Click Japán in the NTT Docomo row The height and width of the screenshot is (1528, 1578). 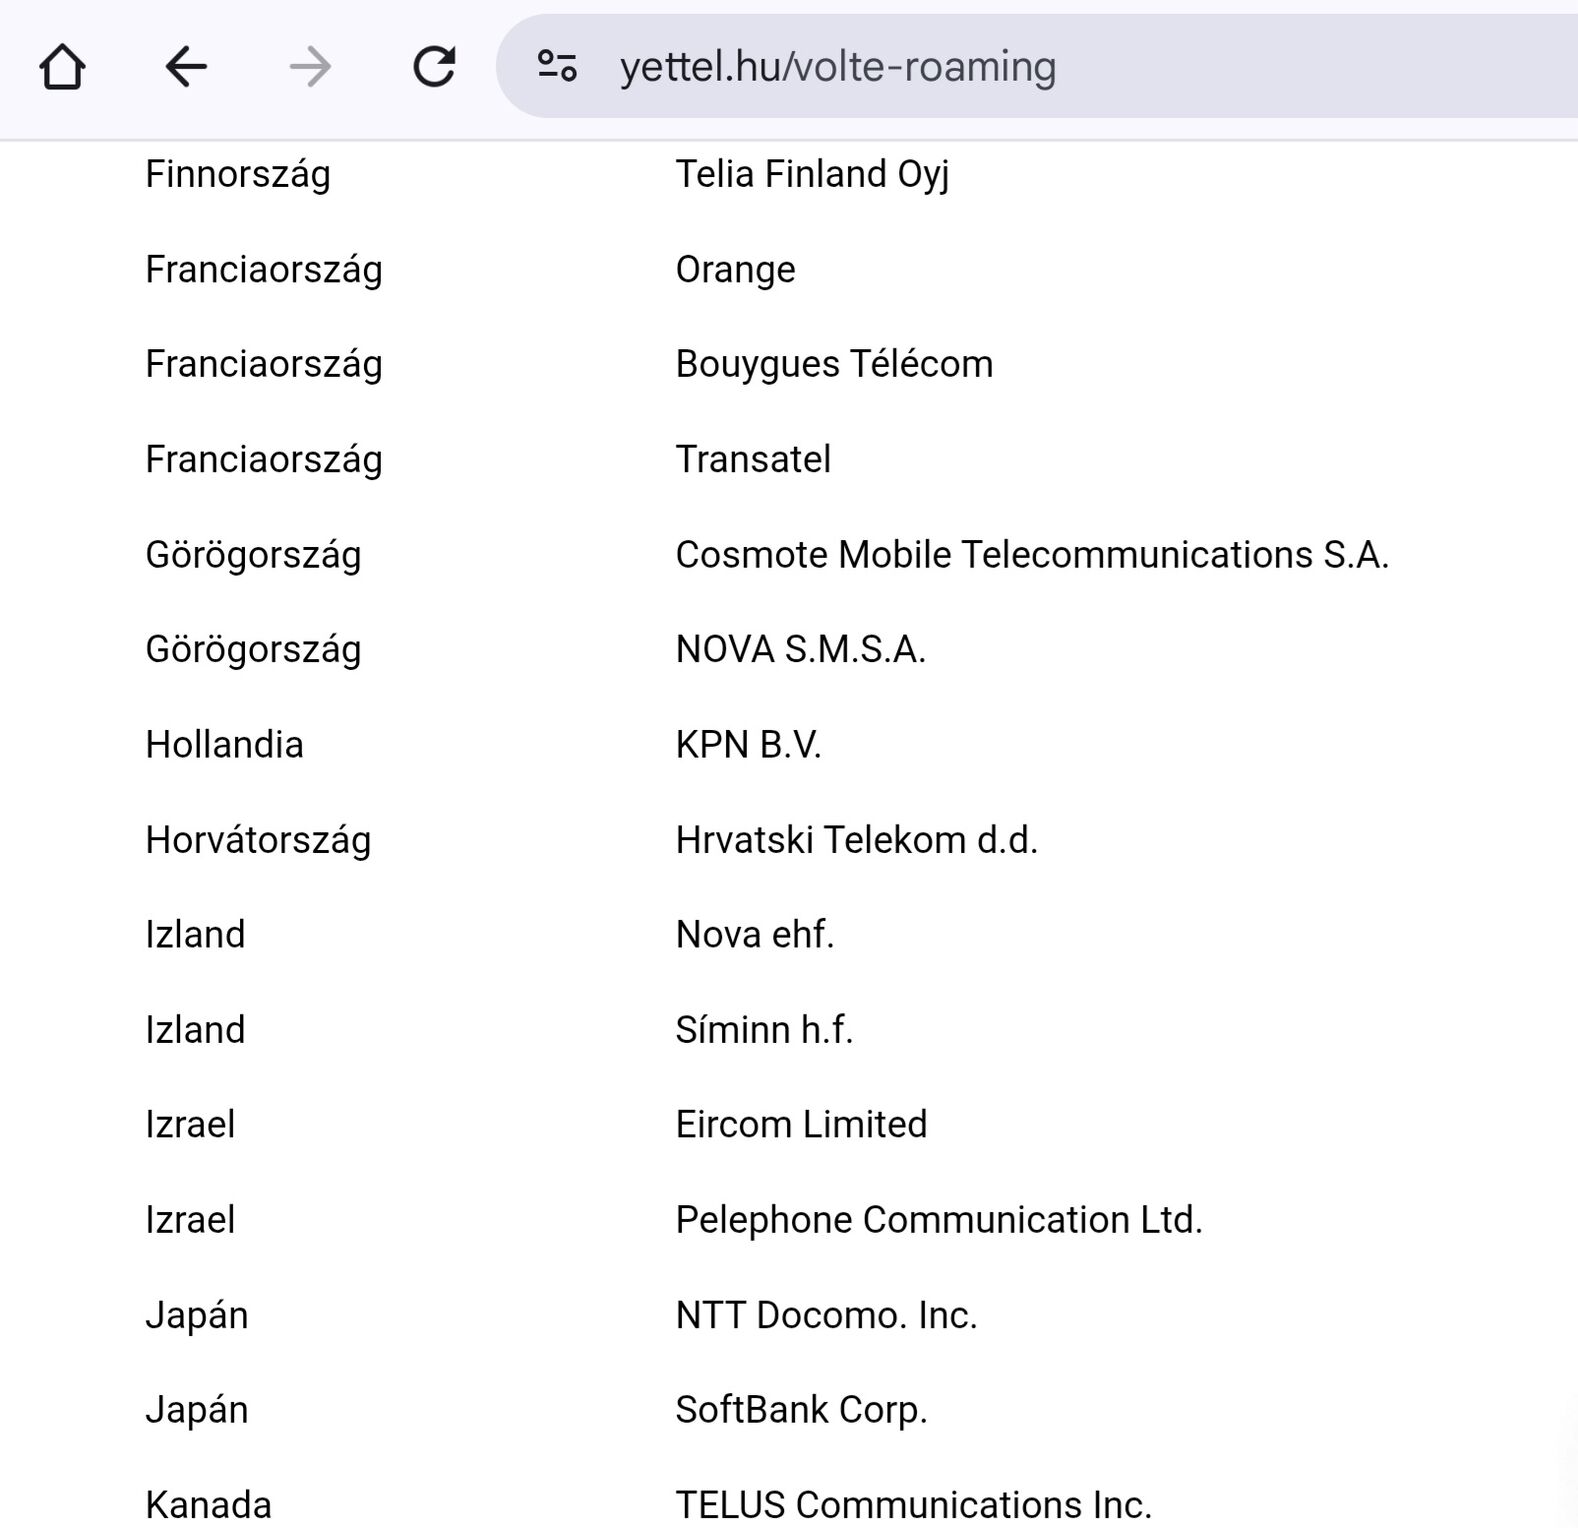click(196, 1315)
